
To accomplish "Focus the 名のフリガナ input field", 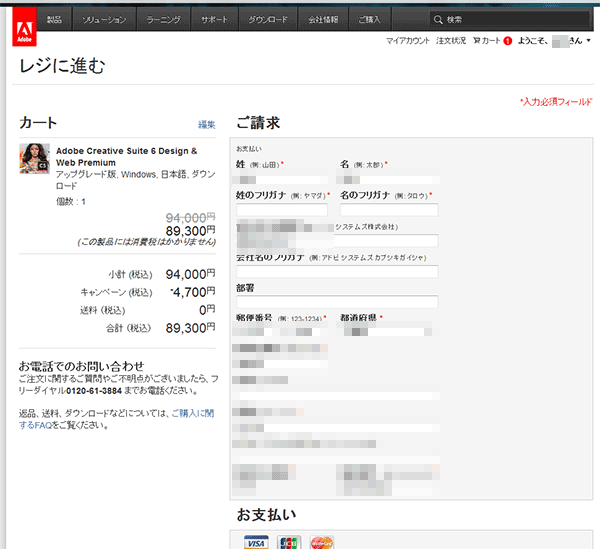I will tap(389, 210).
